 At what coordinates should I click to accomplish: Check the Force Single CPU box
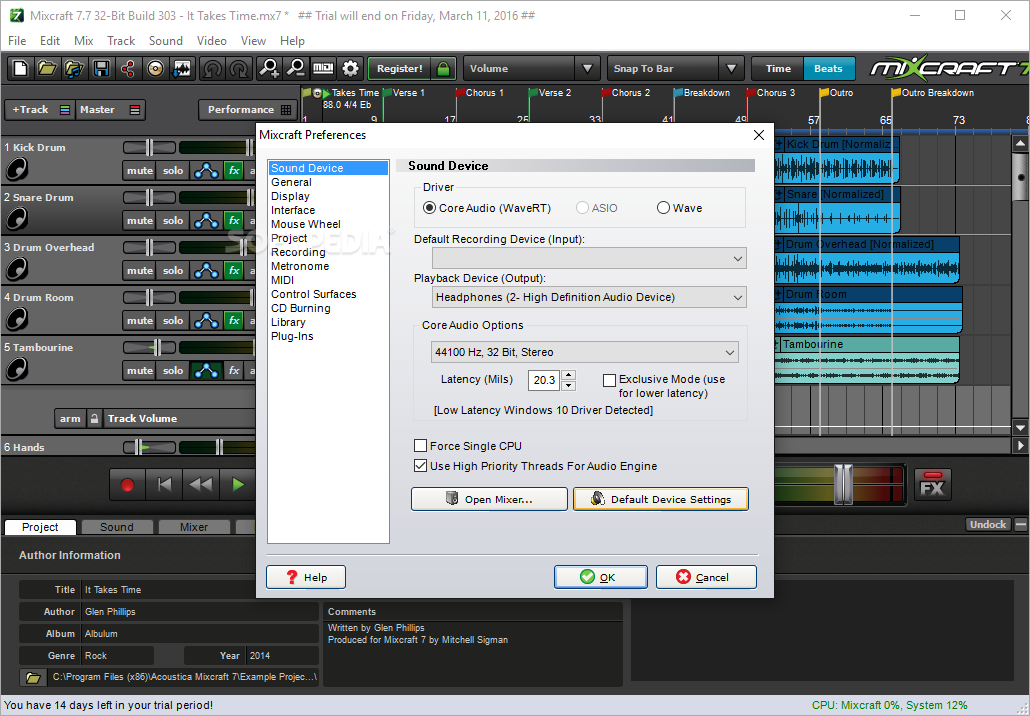pyautogui.click(x=420, y=446)
